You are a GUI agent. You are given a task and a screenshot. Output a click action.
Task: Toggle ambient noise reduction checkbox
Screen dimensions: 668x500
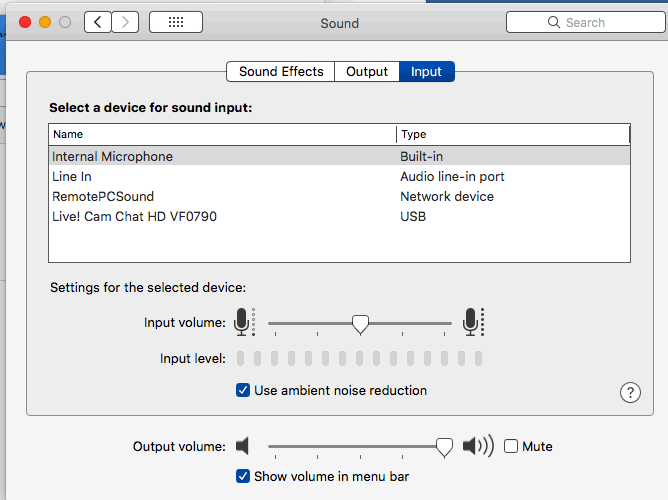243,390
